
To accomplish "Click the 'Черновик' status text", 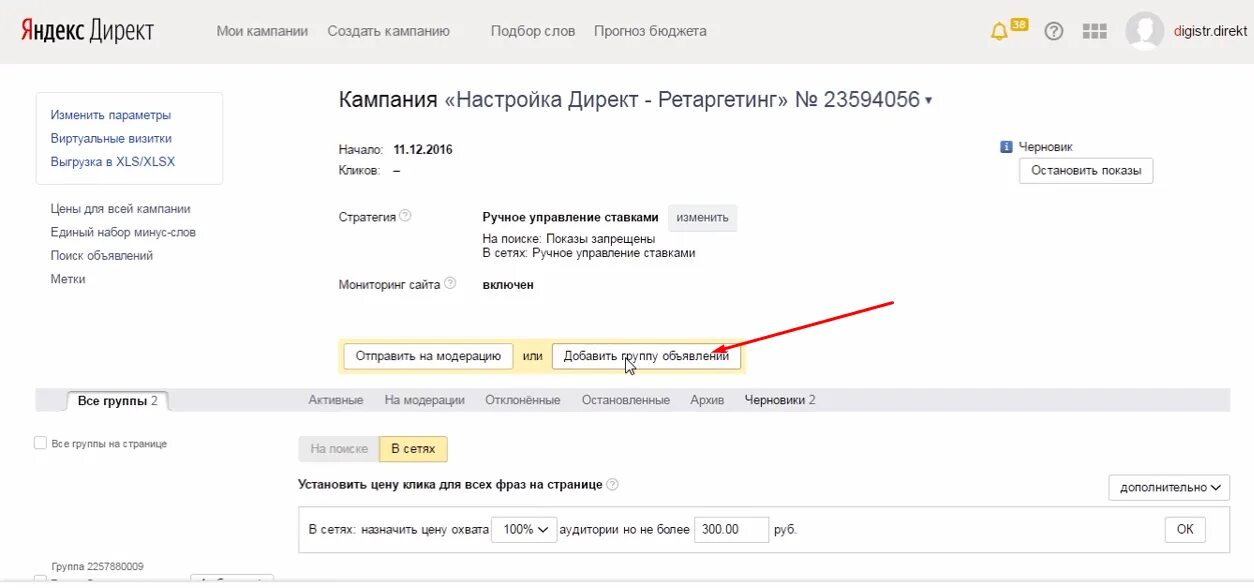I will click(x=1046, y=147).
